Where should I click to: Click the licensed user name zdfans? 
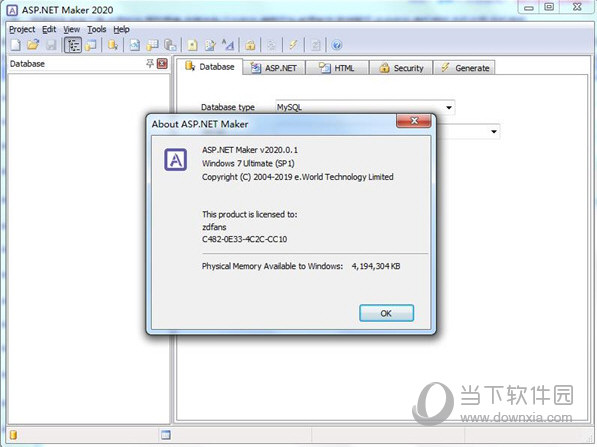(214, 227)
